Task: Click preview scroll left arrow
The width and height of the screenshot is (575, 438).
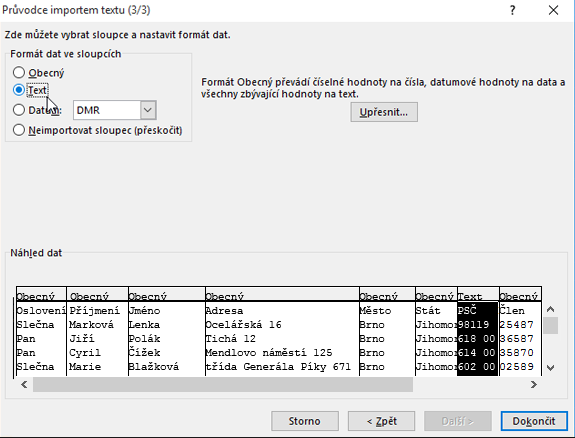Action: [24, 384]
